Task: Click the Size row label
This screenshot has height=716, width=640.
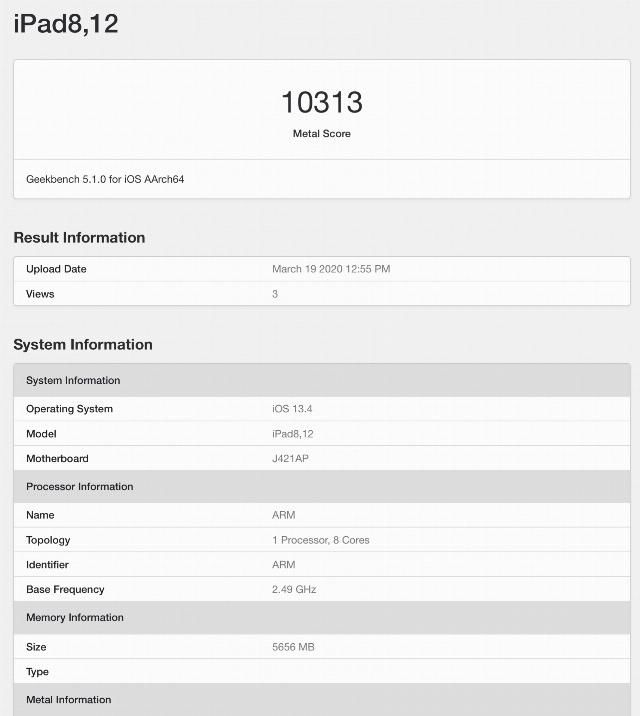Action: (36, 647)
